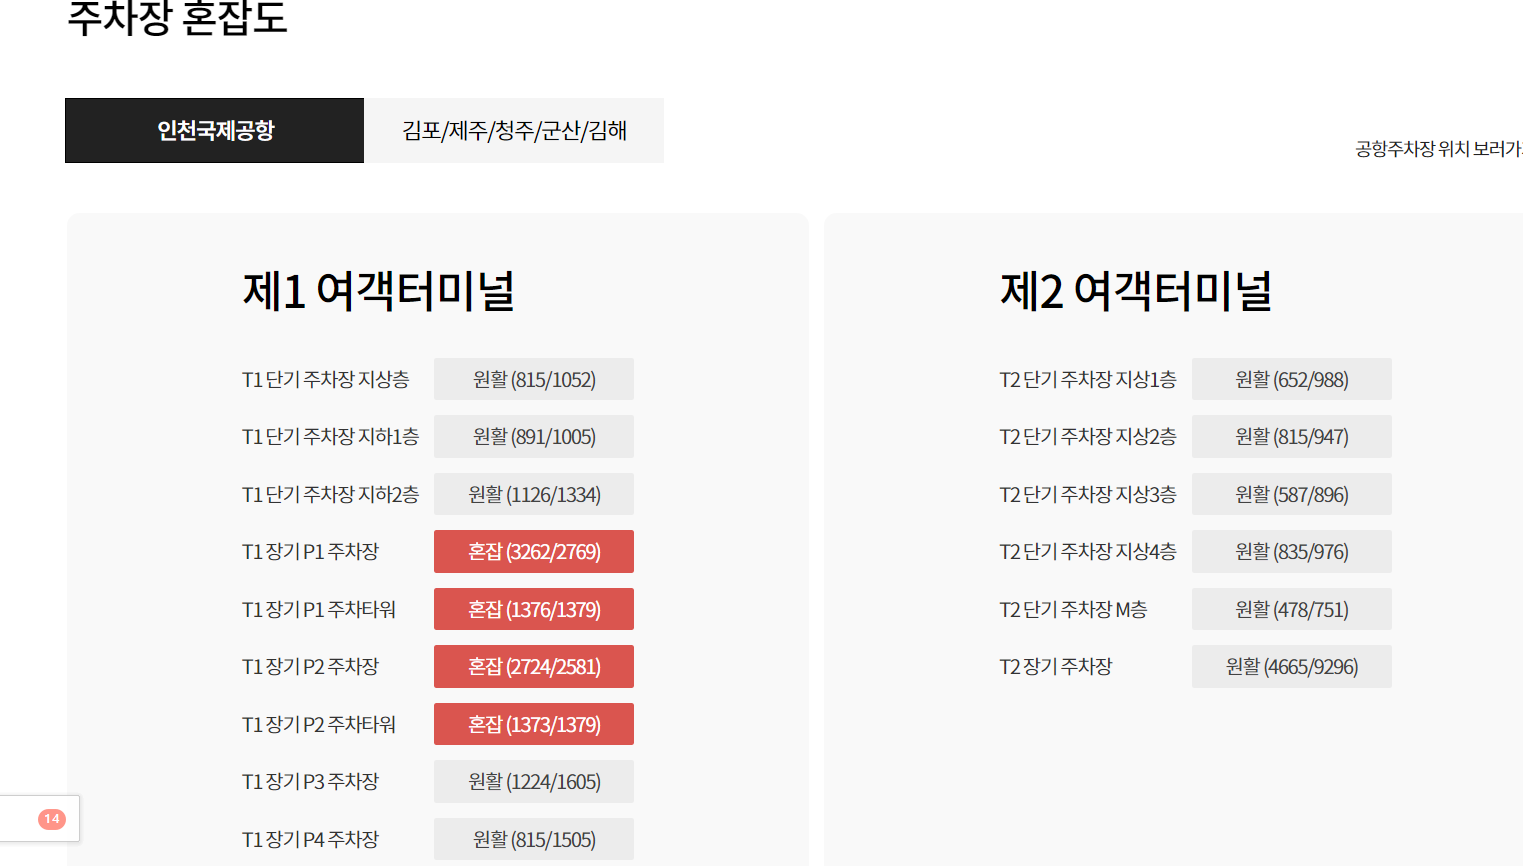Click the T1 장기 P1 주차장 label
The width and height of the screenshot is (1523, 866).
point(311,552)
